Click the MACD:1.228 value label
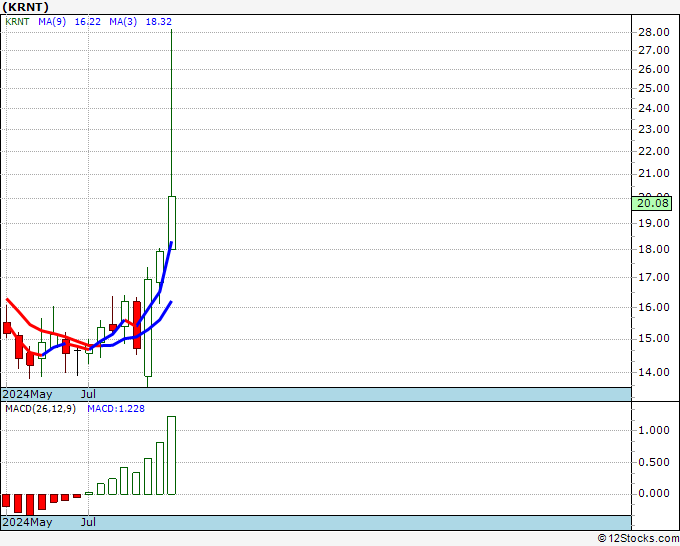This screenshot has width=680, height=546. click(116, 409)
